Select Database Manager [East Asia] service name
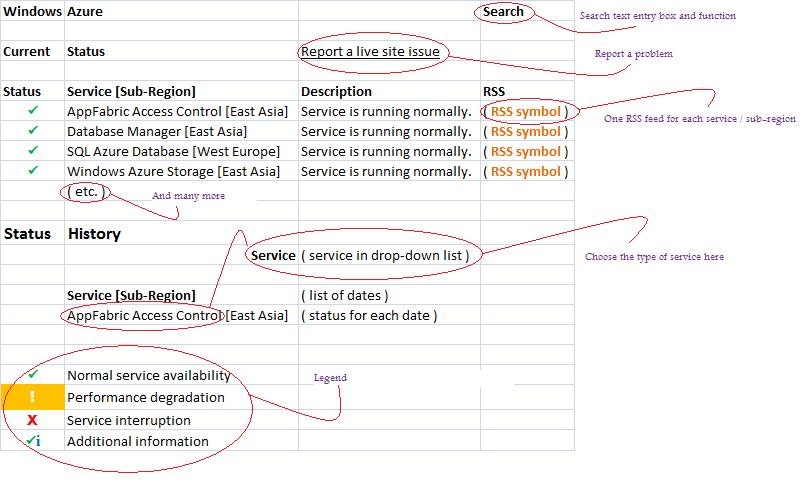This screenshot has width=810, height=484. [x=157, y=132]
